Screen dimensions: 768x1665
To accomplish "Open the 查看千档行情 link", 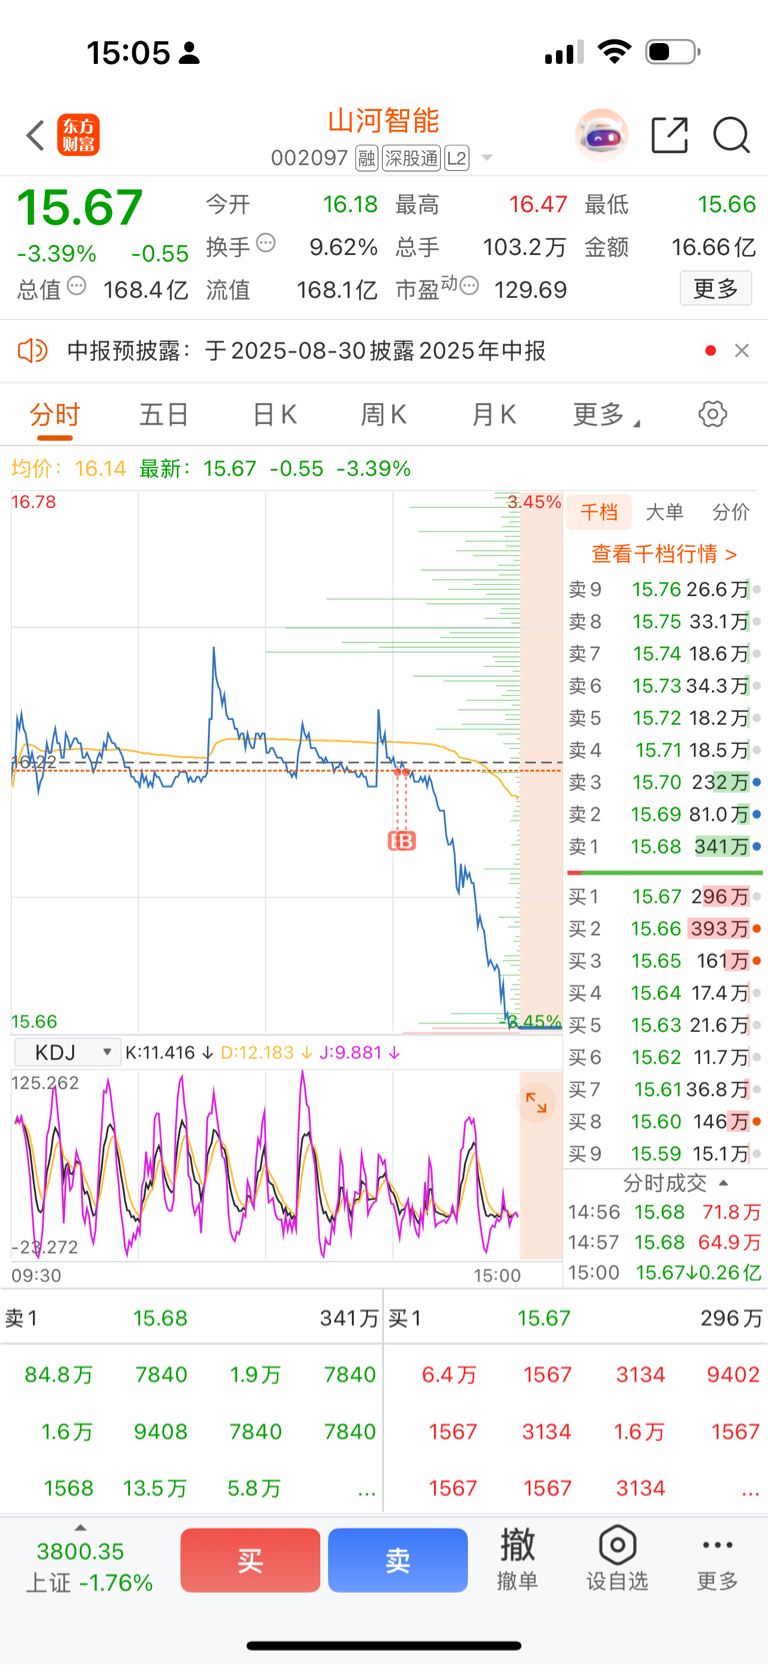I will 664,554.
